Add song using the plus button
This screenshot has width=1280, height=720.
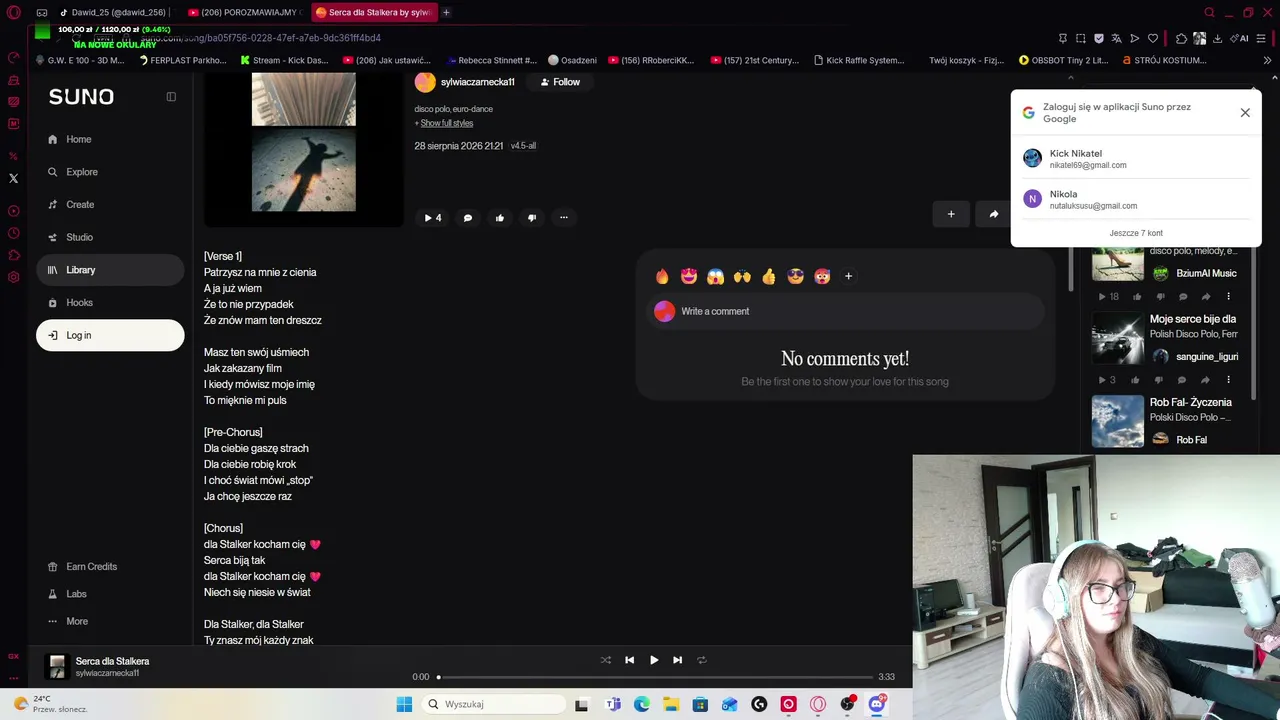(951, 214)
